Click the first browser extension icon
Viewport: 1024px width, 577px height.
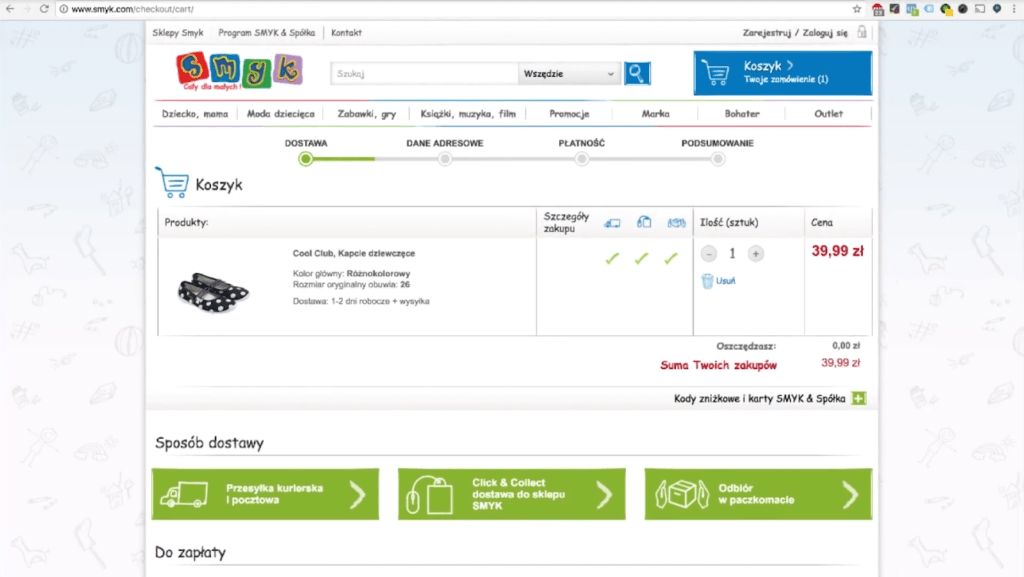(878, 9)
